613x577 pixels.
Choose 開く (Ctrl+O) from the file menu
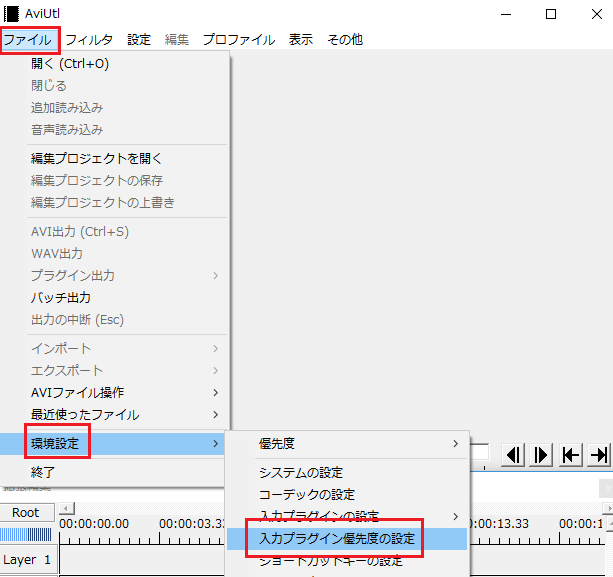[x=113, y=63]
